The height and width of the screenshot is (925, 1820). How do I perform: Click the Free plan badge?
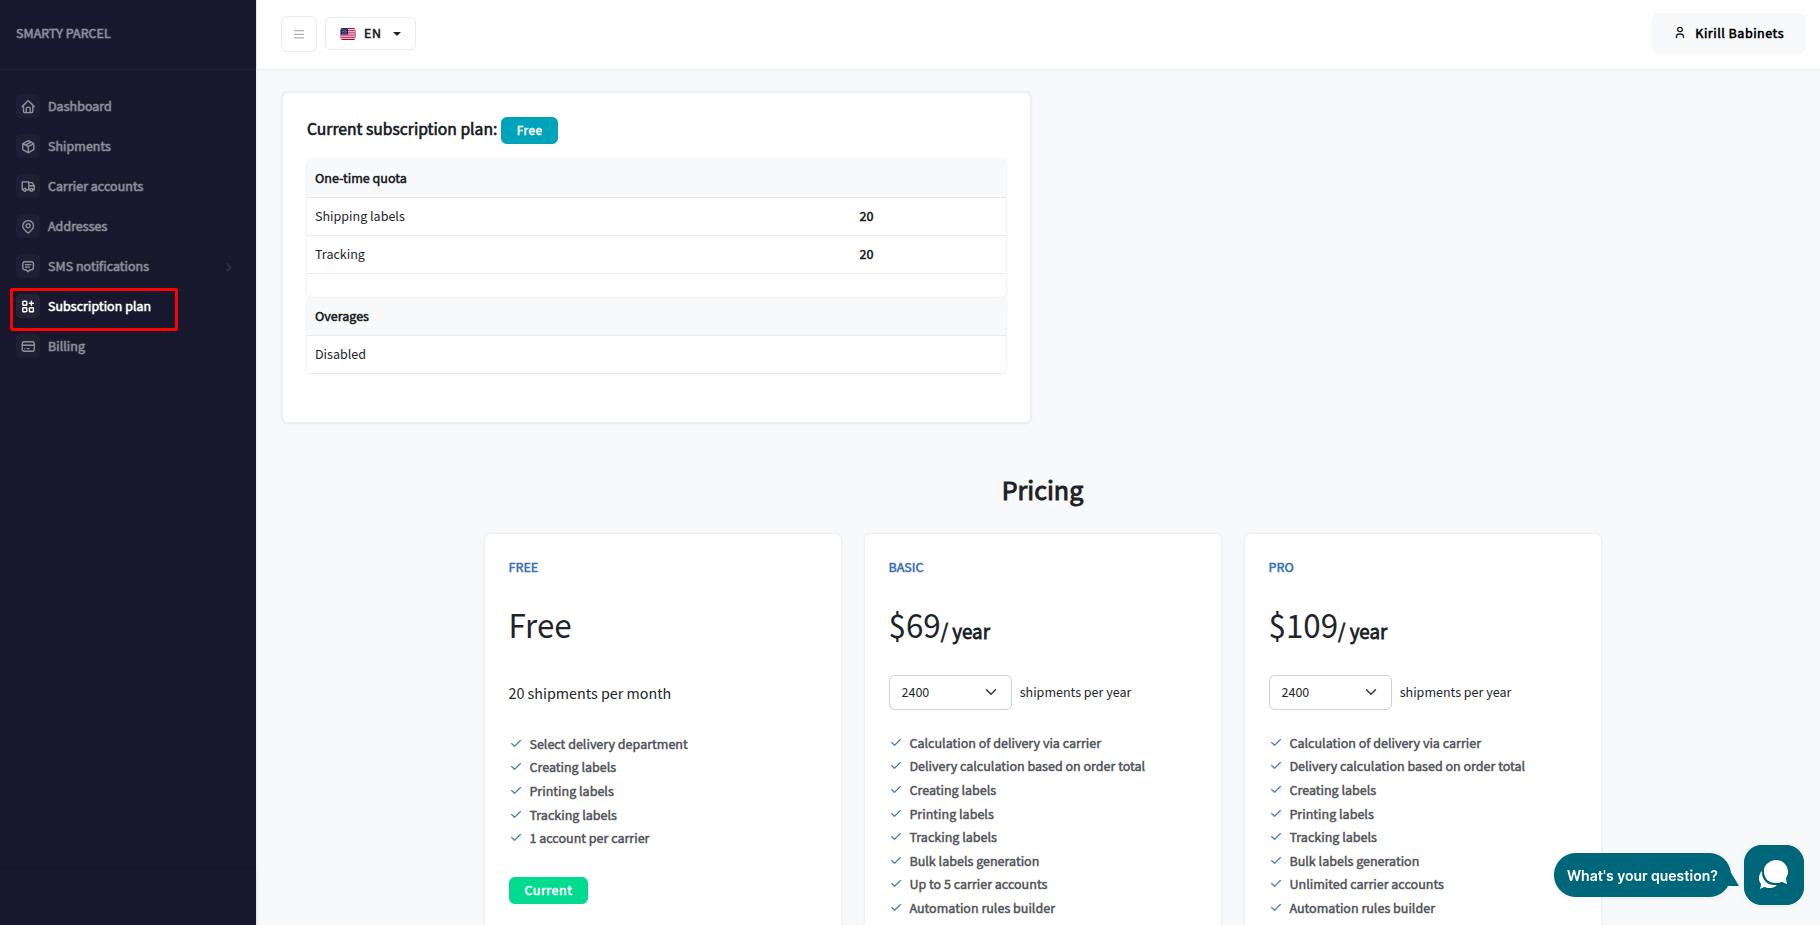click(529, 131)
